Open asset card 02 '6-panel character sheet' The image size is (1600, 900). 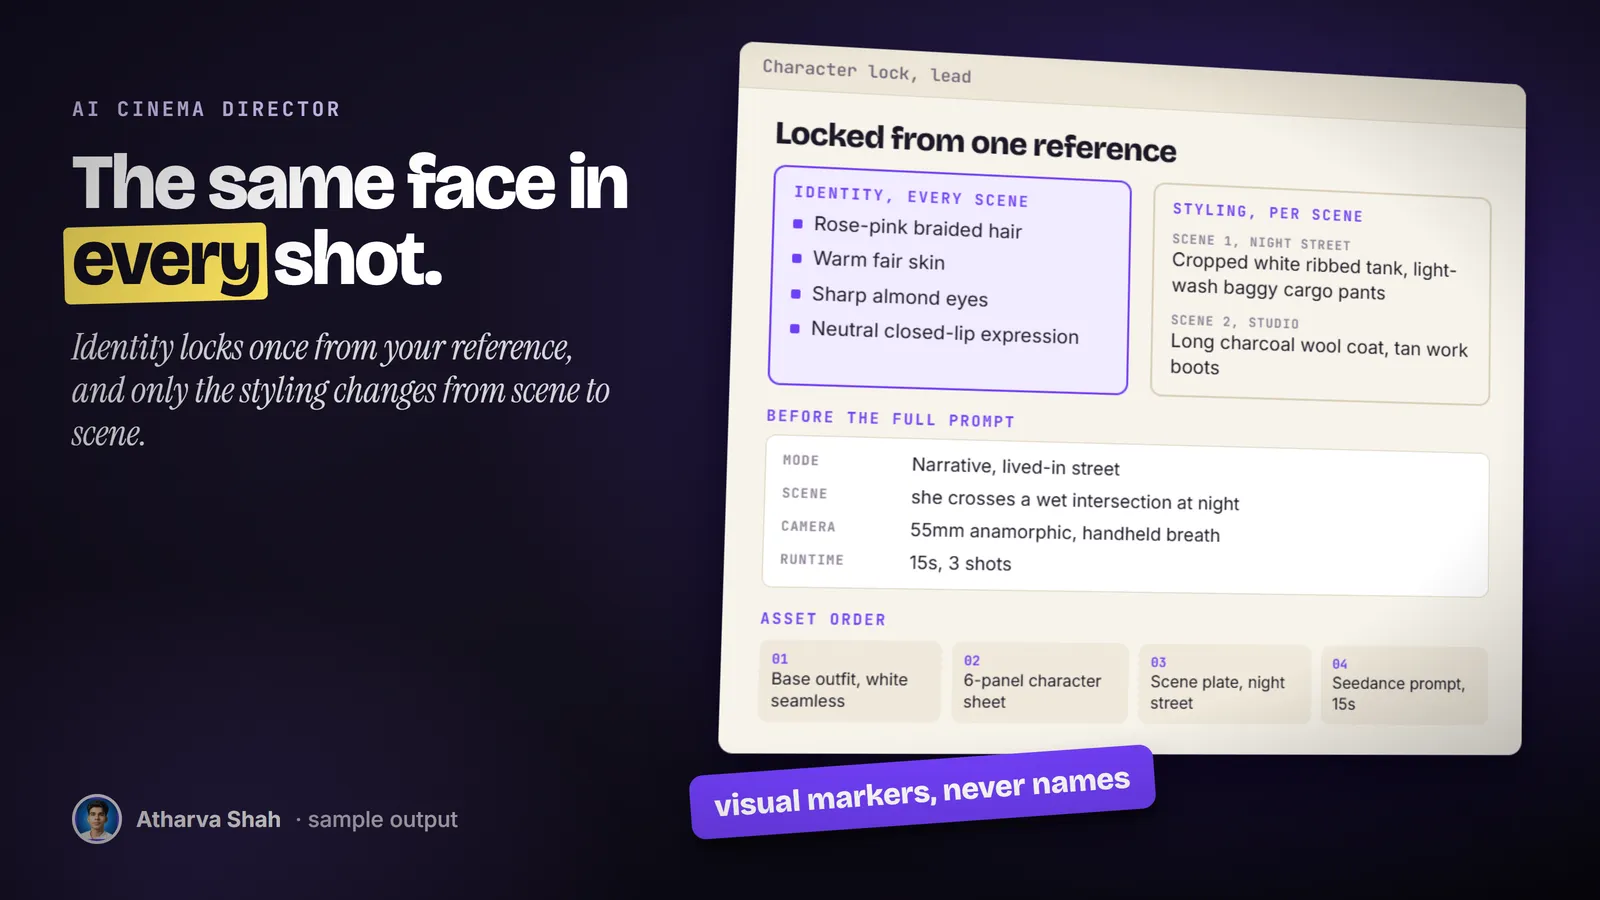pos(1039,683)
